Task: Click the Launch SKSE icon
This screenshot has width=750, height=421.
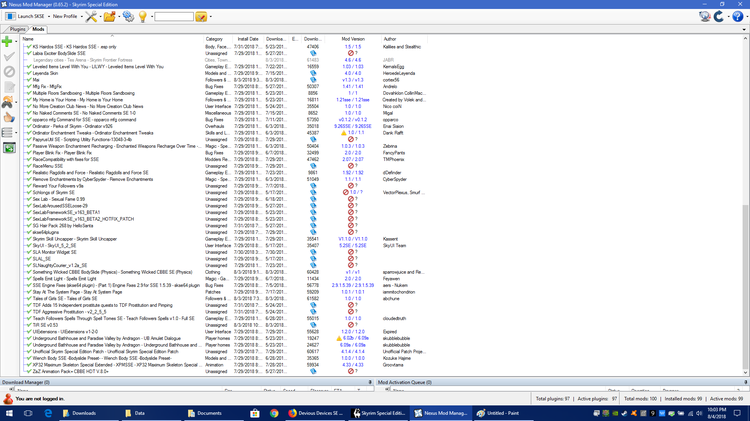Action: pos(10,16)
